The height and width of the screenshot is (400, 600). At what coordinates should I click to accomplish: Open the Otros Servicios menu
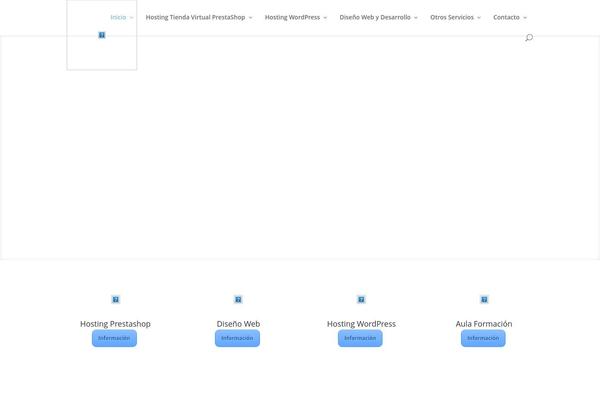pos(452,17)
